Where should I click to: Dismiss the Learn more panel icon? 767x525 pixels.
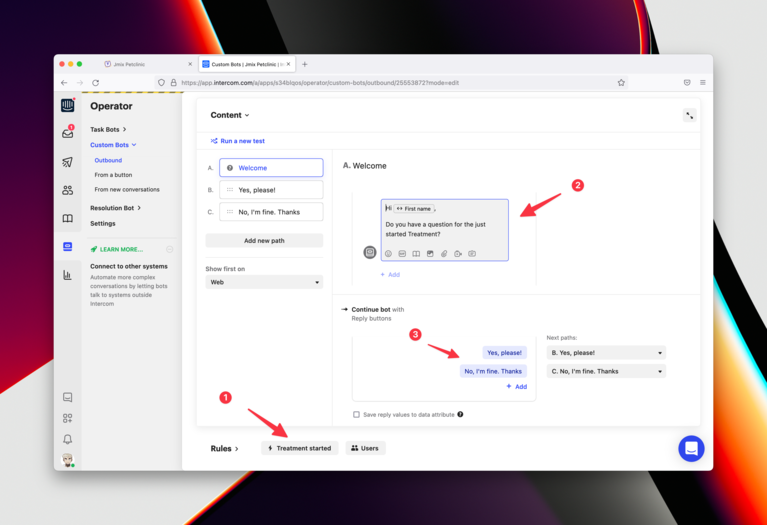[170, 249]
